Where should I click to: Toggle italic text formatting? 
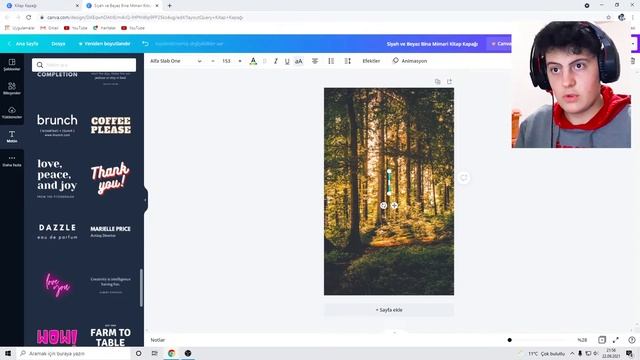click(x=276, y=61)
